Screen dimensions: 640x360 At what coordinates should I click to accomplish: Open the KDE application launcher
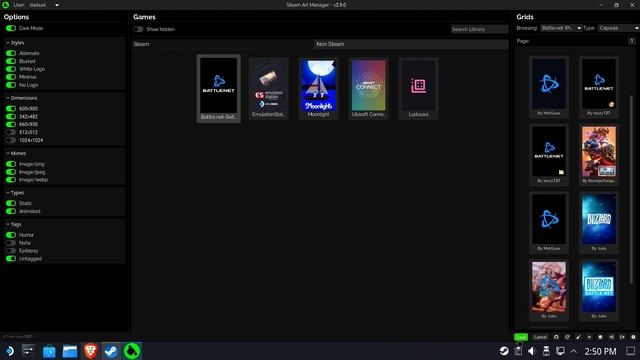coord(9,351)
